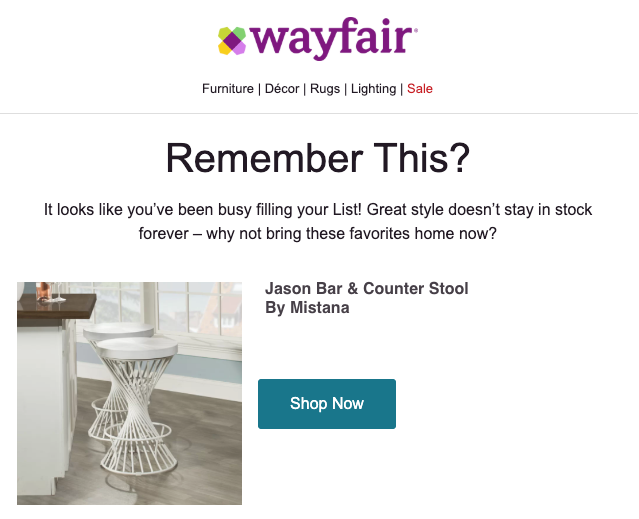Open the Lighting category link
Screen dimensions: 639x519
pos(373,88)
